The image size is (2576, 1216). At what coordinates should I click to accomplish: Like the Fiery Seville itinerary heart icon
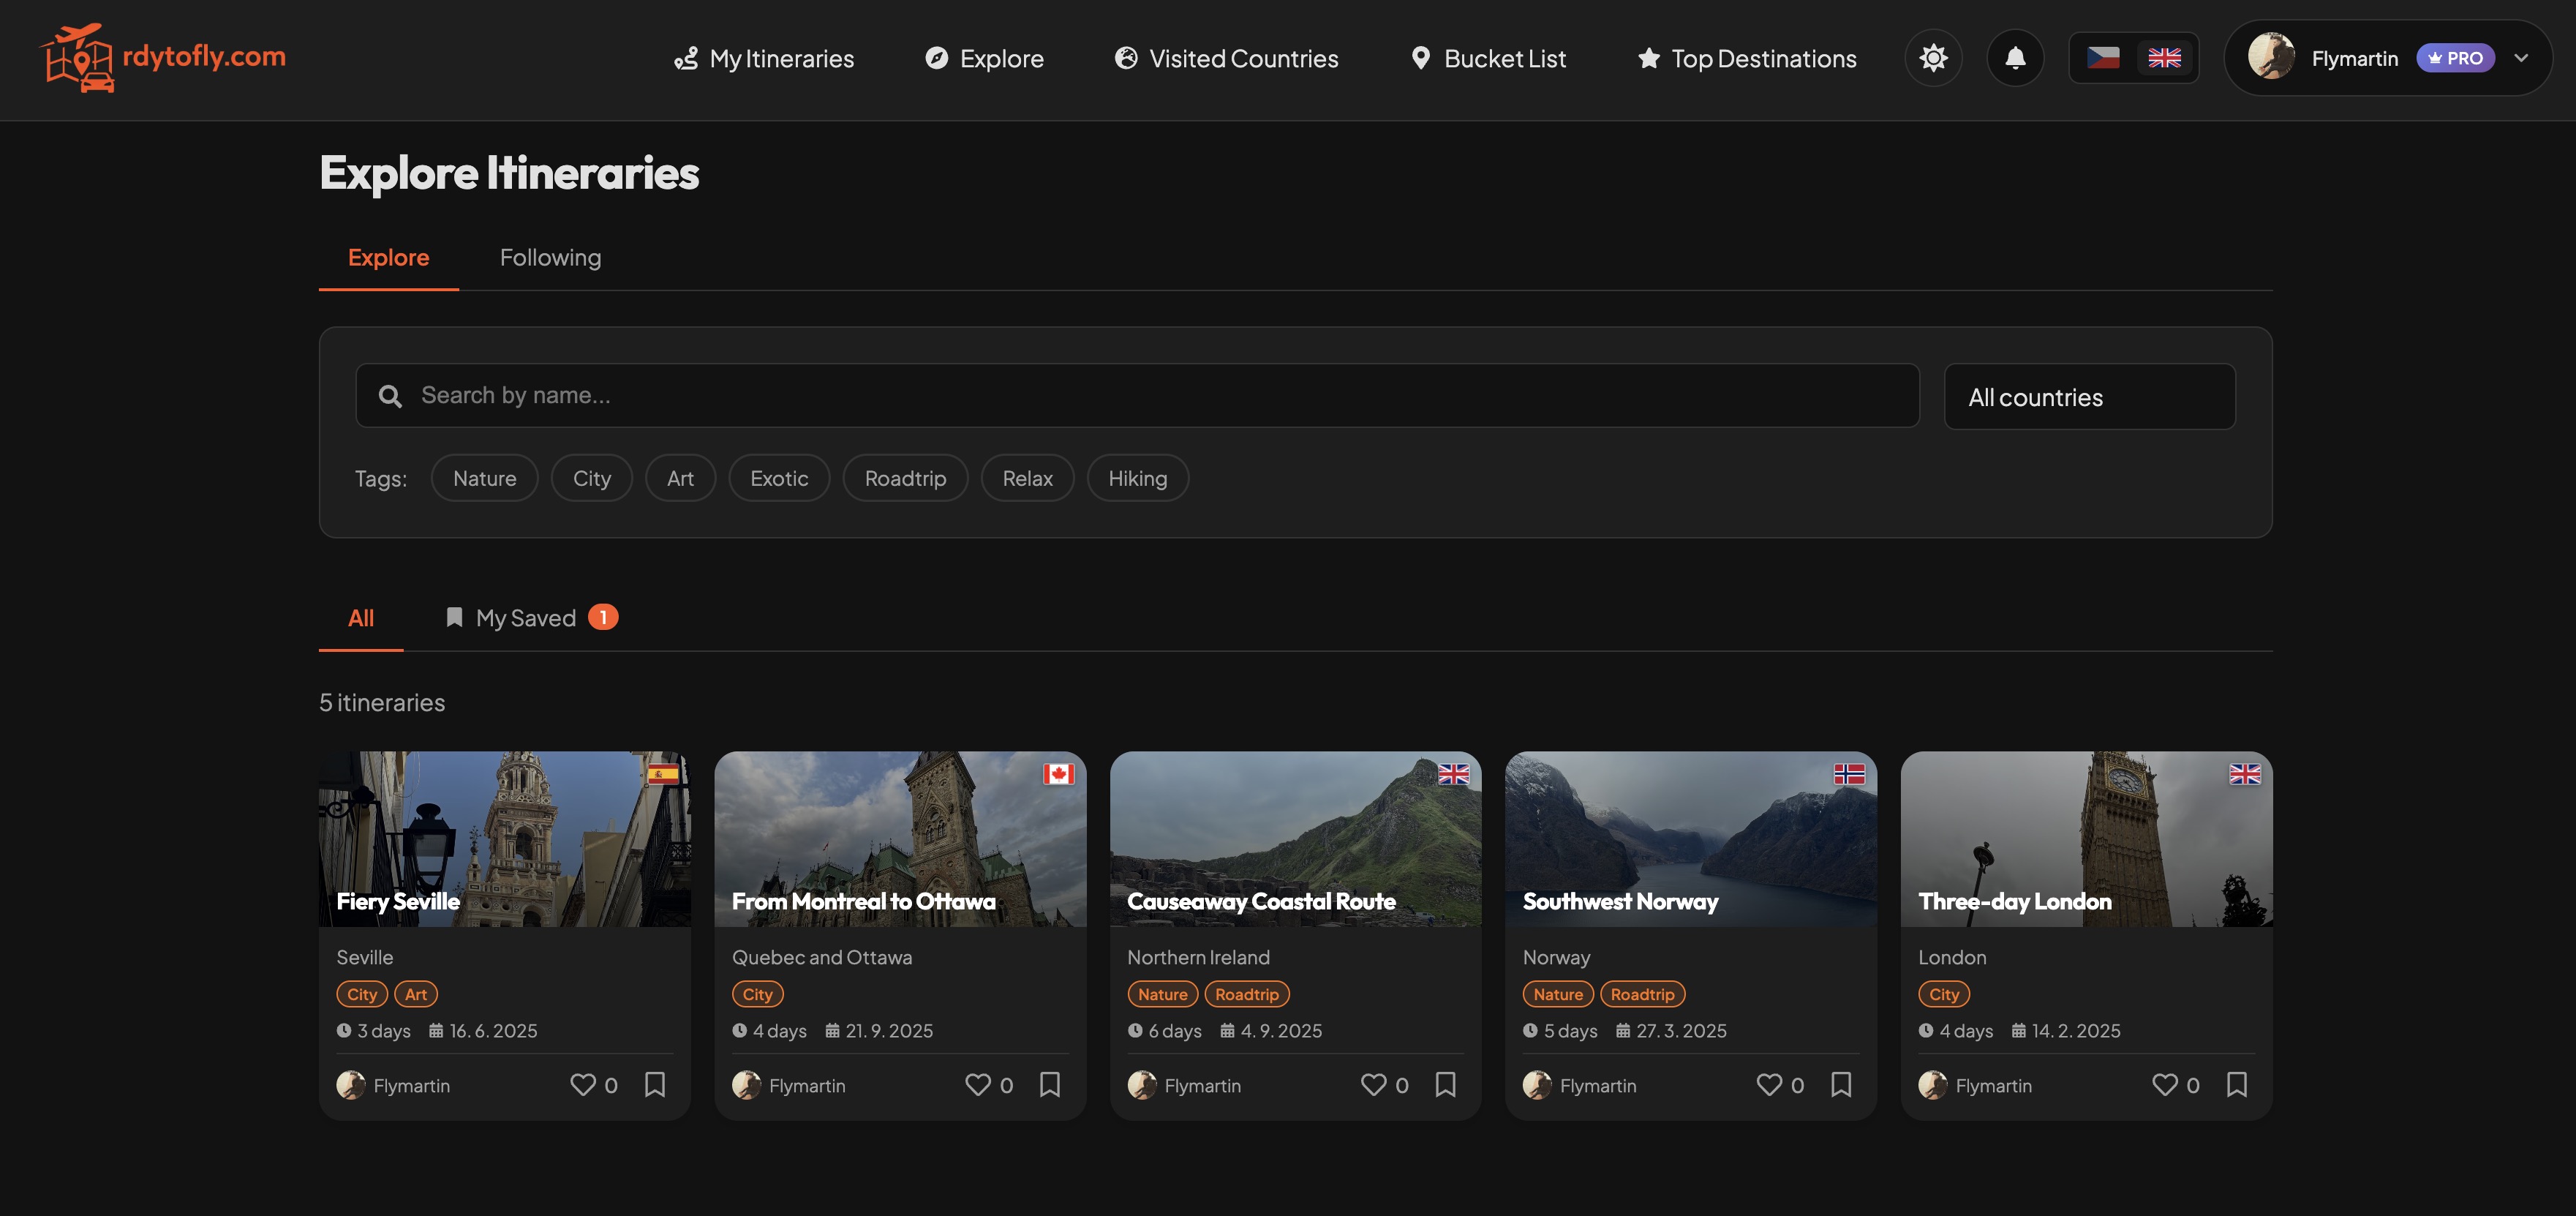pos(583,1085)
